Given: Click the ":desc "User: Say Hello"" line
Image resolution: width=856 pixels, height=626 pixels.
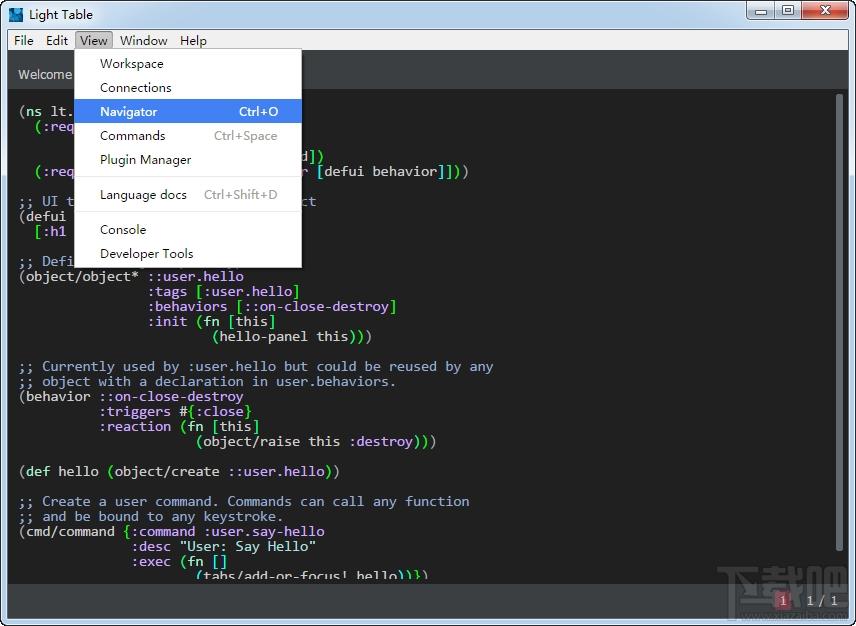Looking at the screenshot, I should pyautogui.click(x=224, y=546).
